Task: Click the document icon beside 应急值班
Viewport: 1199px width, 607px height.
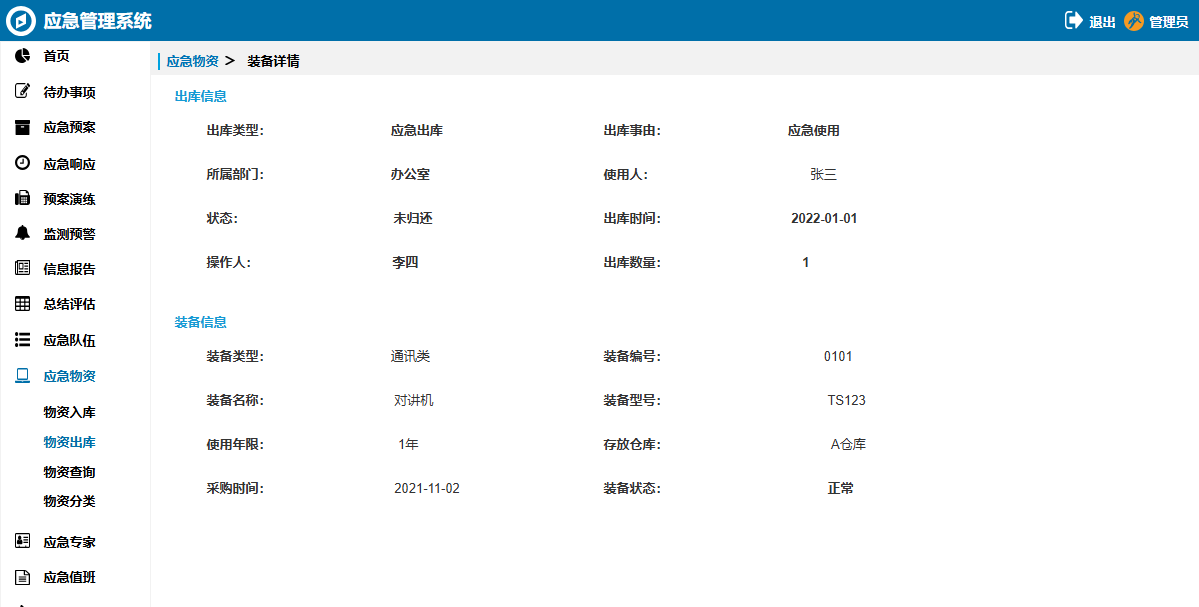Action: tap(22, 577)
